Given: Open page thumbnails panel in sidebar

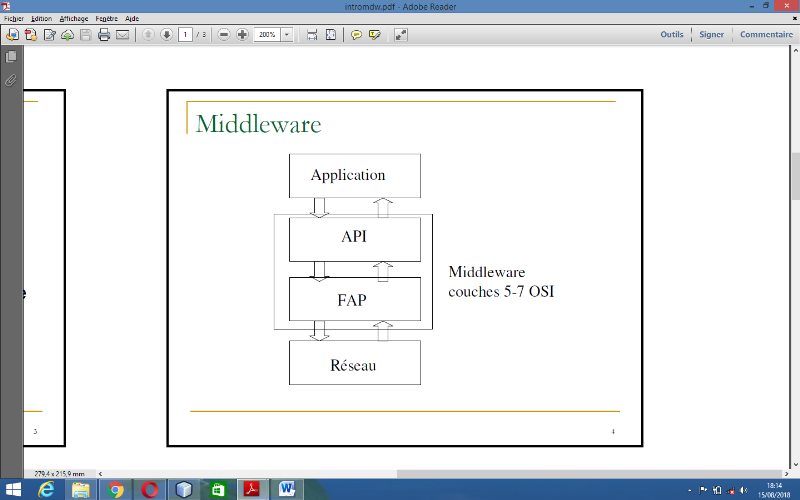Looking at the screenshot, I should 11,58.
